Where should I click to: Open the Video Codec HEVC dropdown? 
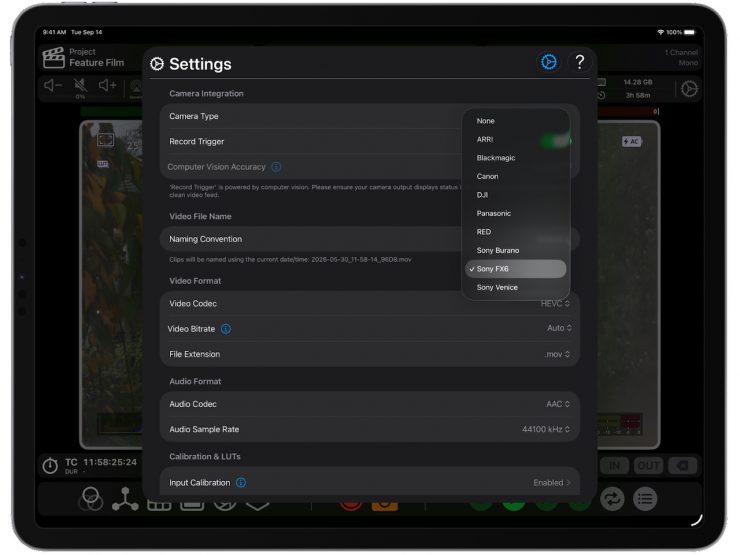point(555,303)
